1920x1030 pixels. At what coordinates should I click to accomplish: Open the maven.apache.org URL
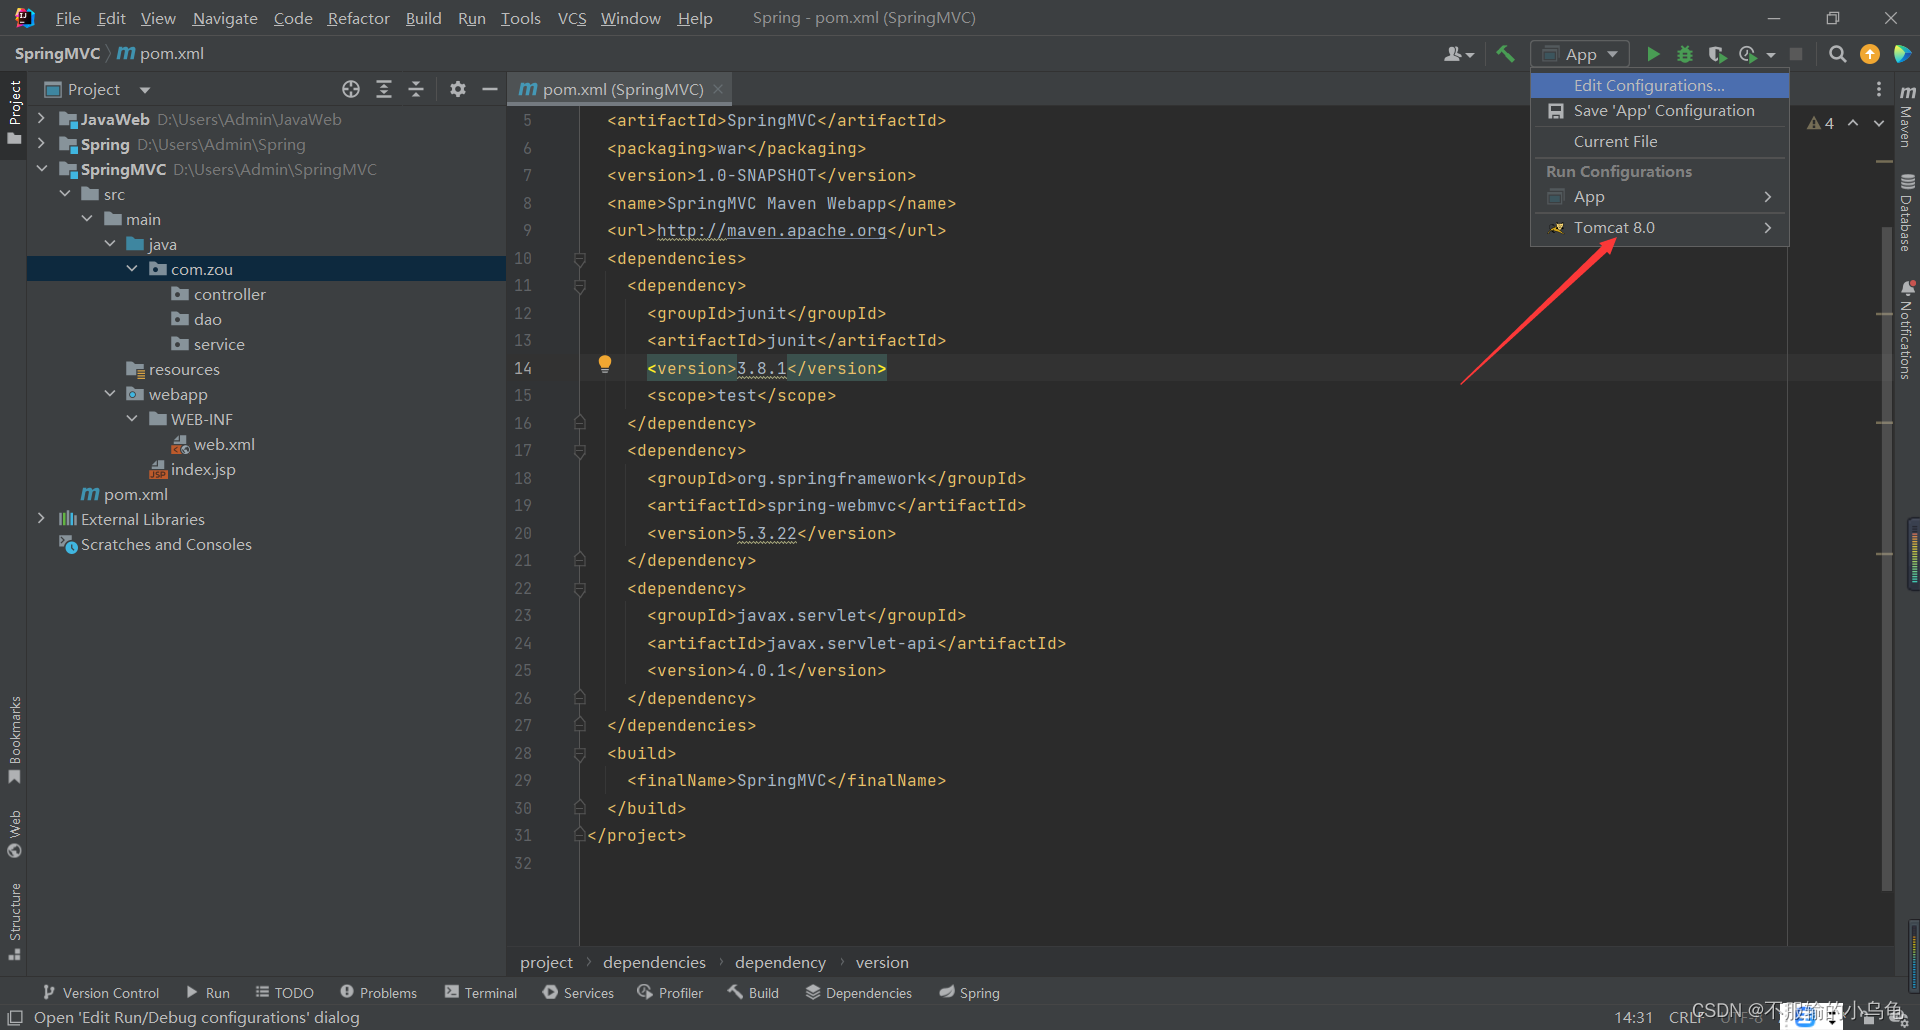point(771,230)
